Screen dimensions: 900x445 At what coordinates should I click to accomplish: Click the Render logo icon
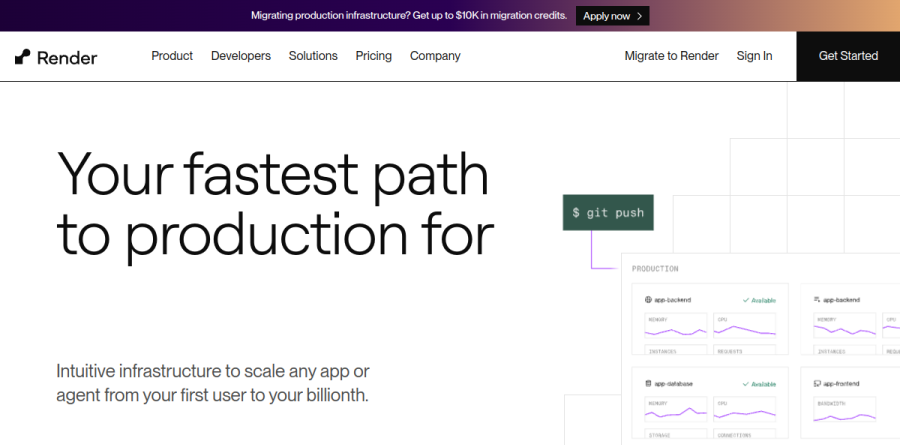coord(22,57)
